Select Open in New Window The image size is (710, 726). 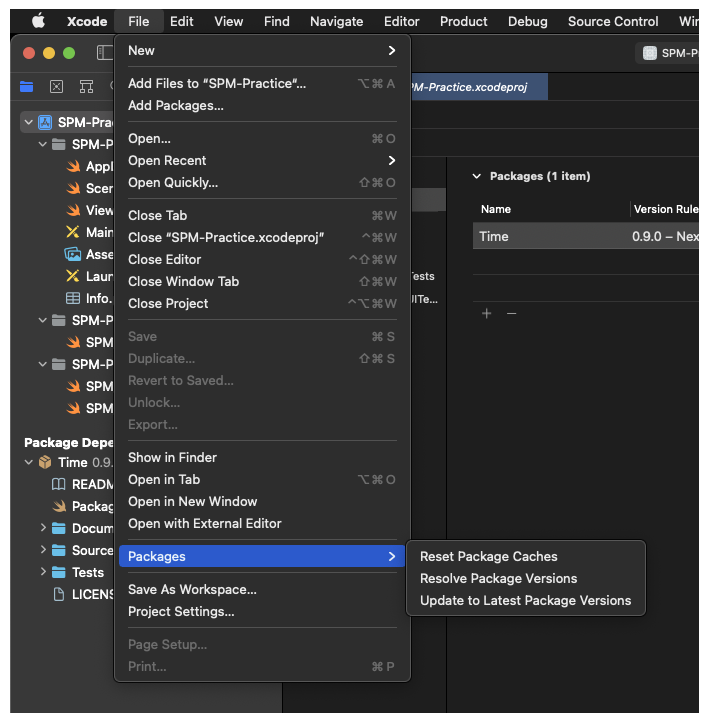coord(262,501)
